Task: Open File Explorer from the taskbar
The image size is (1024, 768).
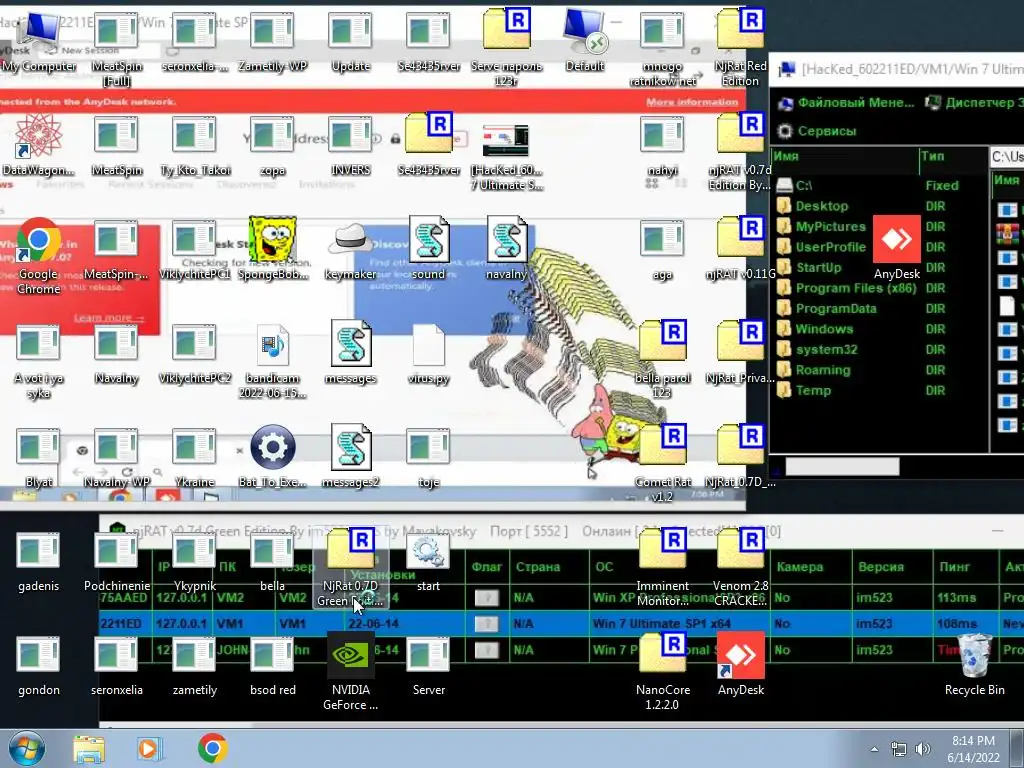Action: click(x=89, y=748)
